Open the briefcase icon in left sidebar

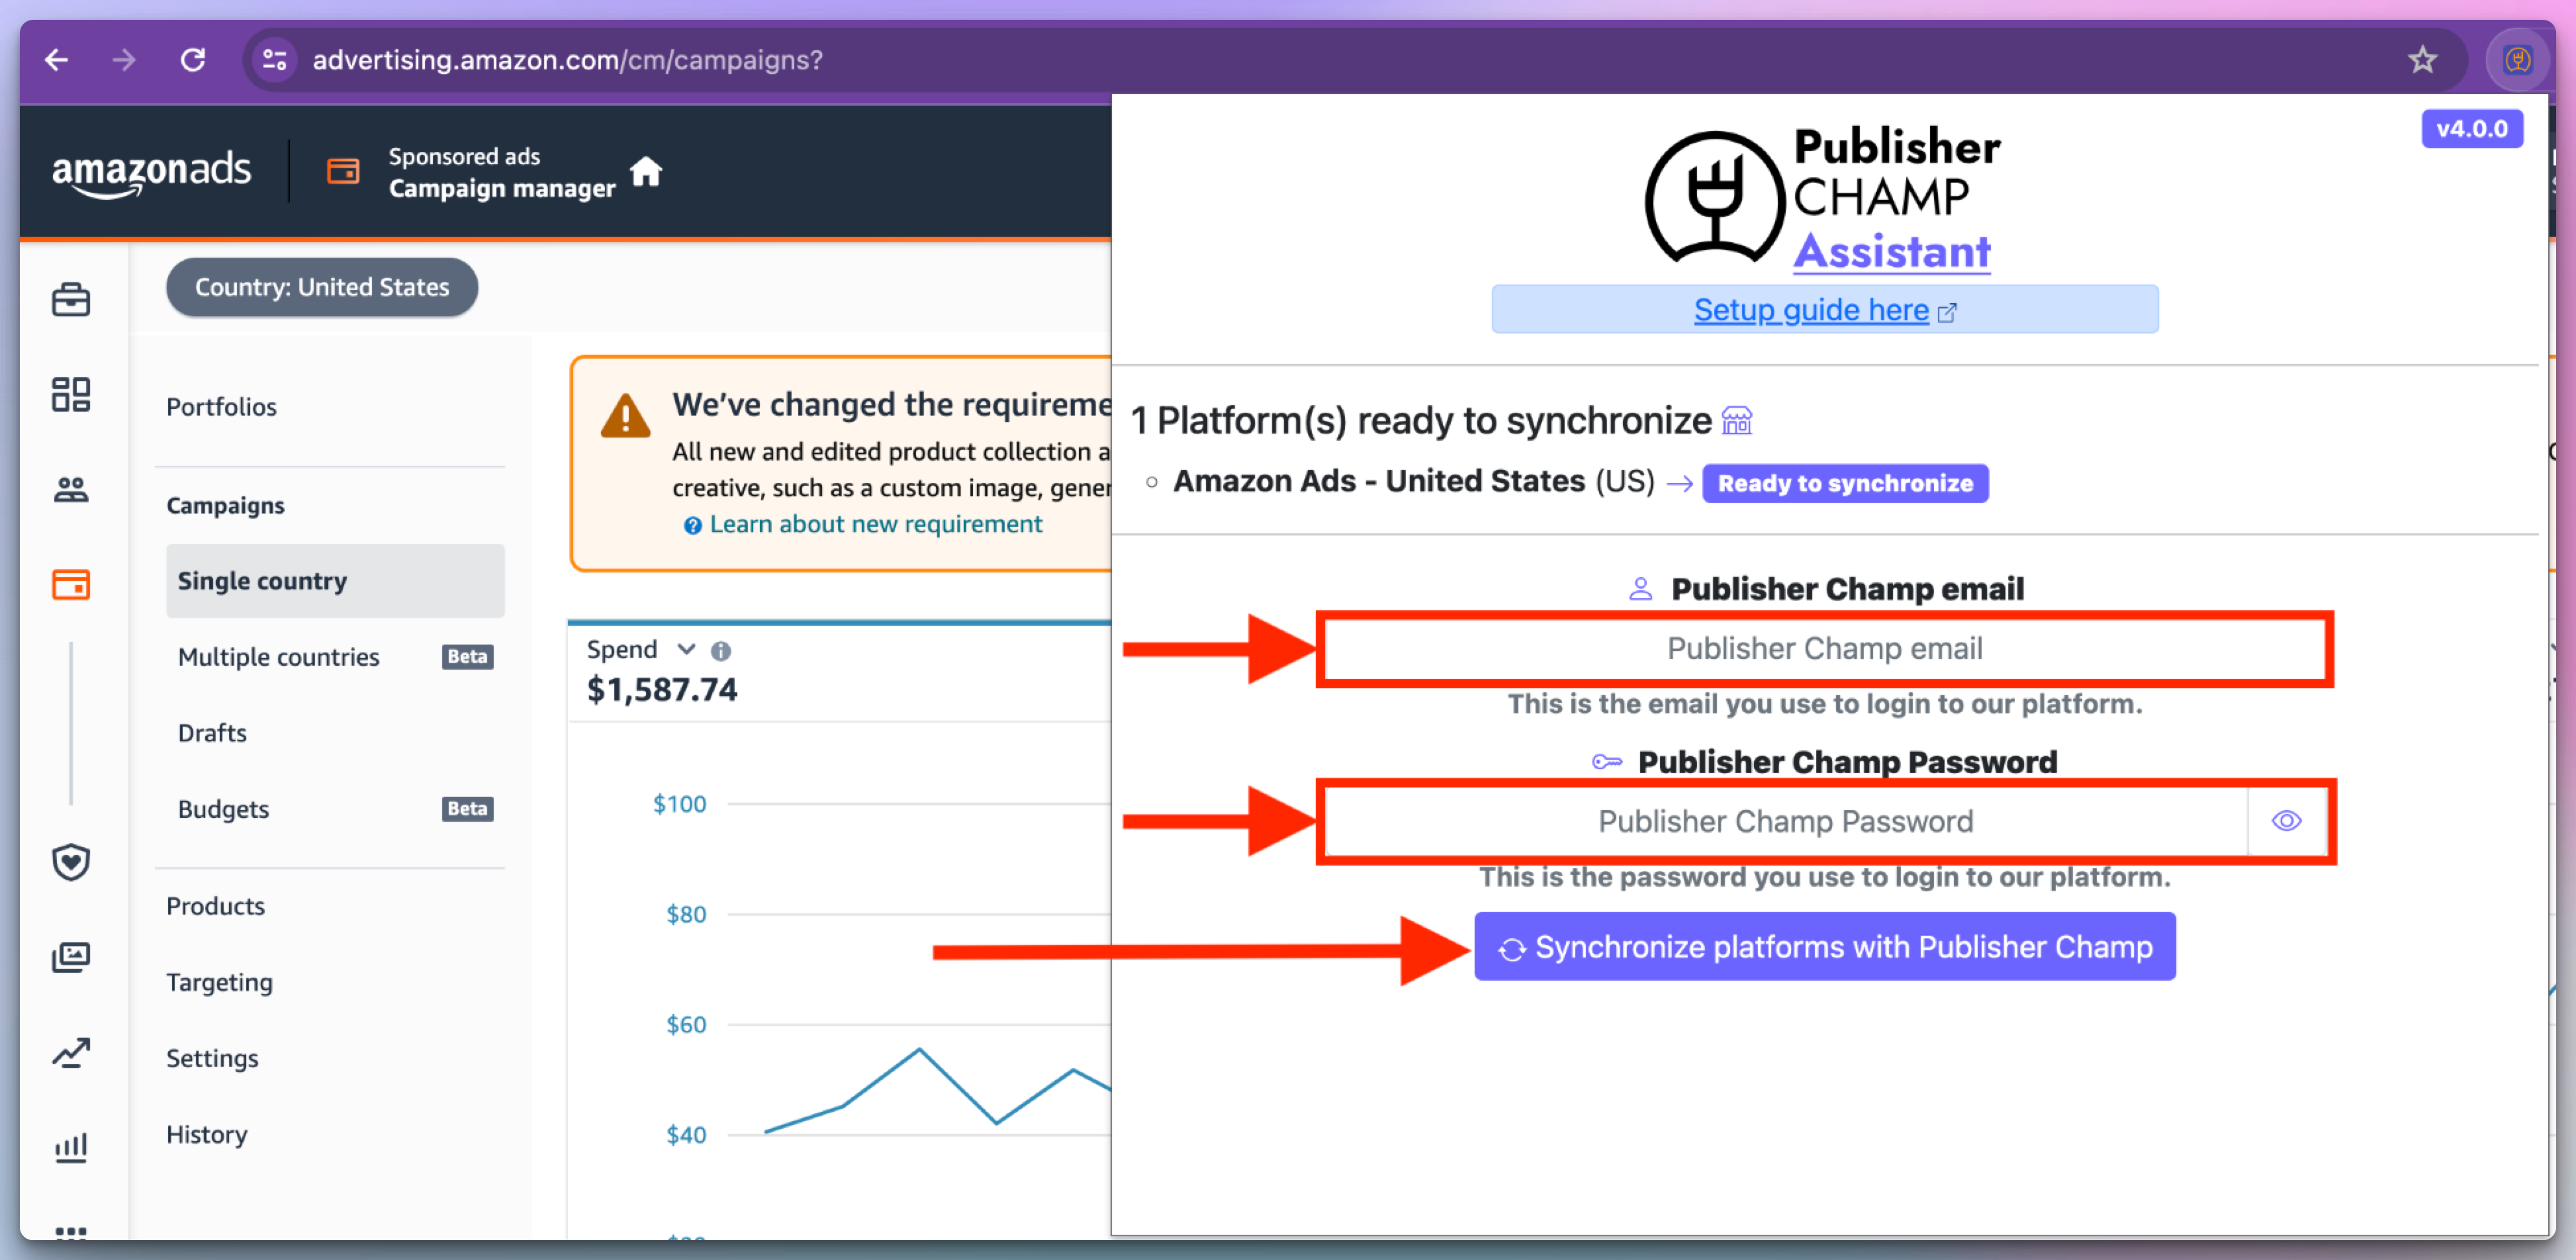pyautogui.click(x=71, y=300)
